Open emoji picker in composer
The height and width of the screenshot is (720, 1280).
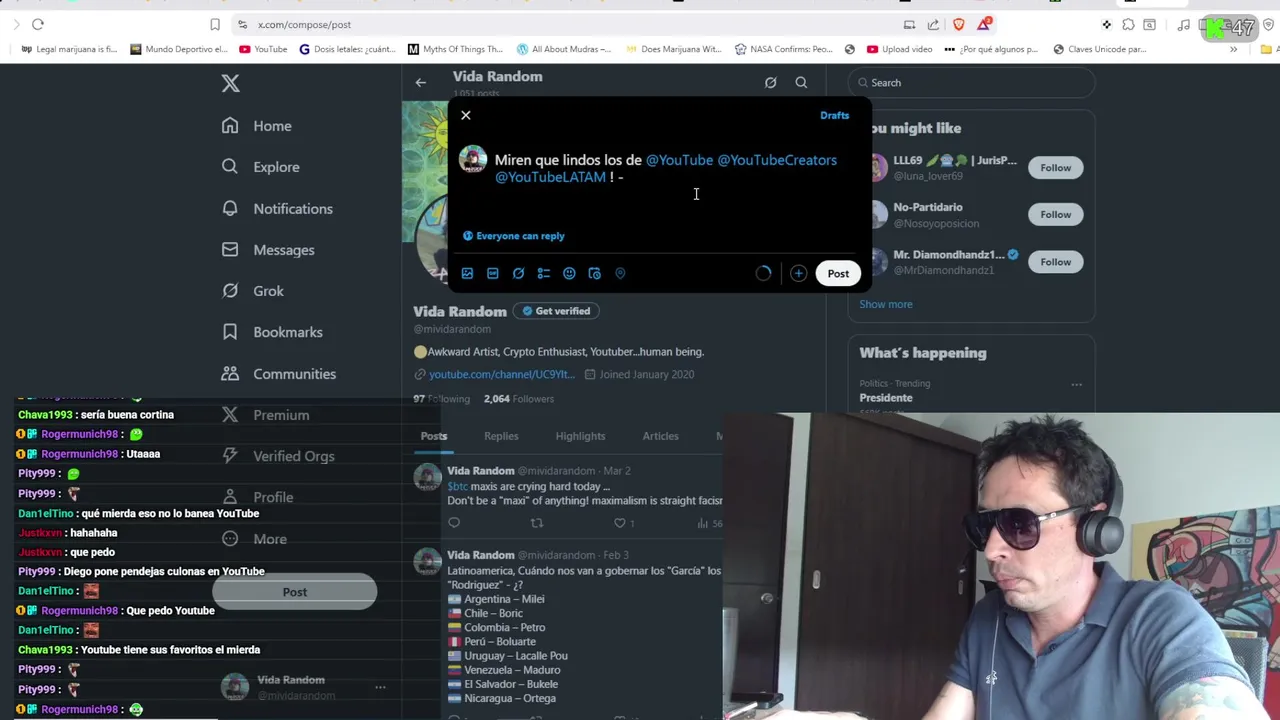(569, 273)
